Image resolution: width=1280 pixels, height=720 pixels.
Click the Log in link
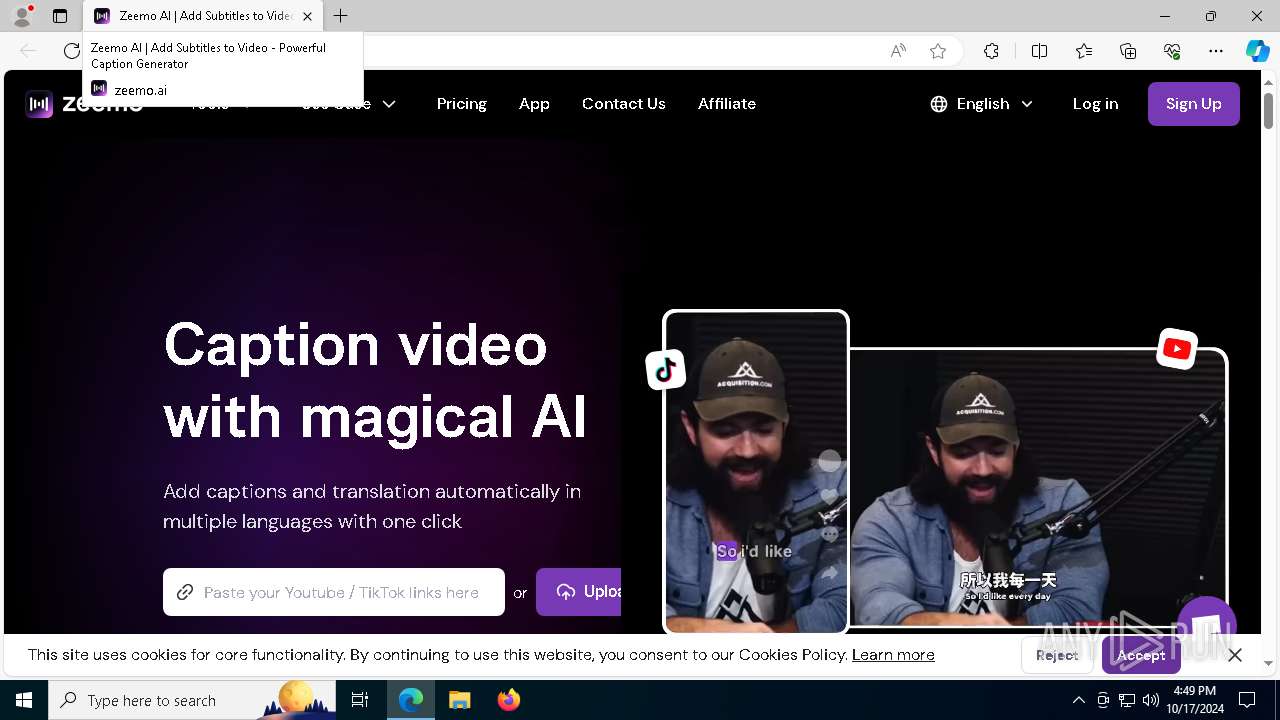(1095, 104)
